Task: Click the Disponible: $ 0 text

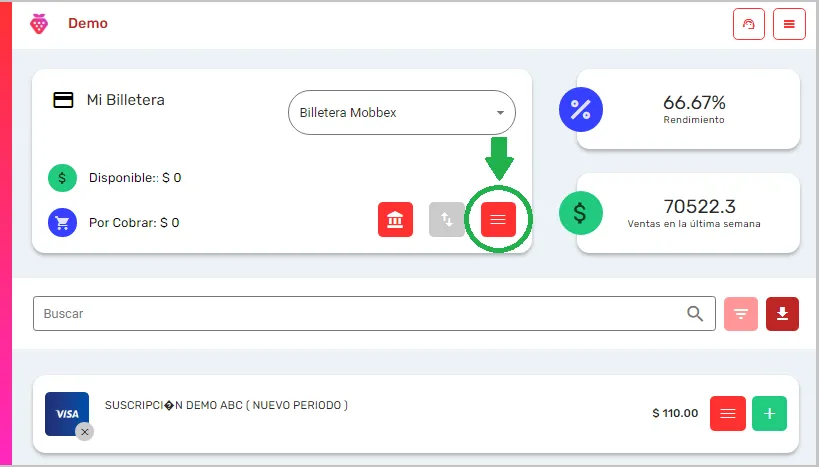Action: (x=135, y=178)
